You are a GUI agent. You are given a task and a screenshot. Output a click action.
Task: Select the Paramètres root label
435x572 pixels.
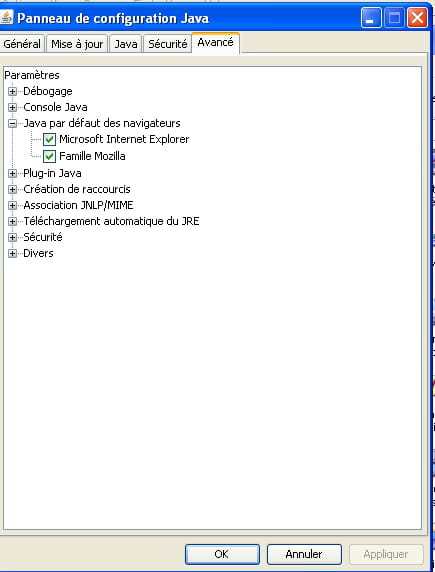point(32,75)
